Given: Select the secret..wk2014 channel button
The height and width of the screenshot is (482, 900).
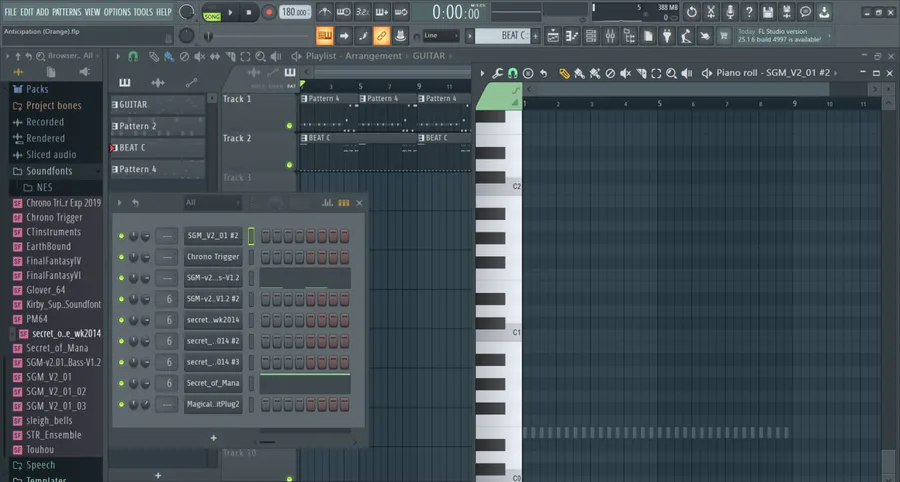Looking at the screenshot, I should pyautogui.click(x=213, y=320).
